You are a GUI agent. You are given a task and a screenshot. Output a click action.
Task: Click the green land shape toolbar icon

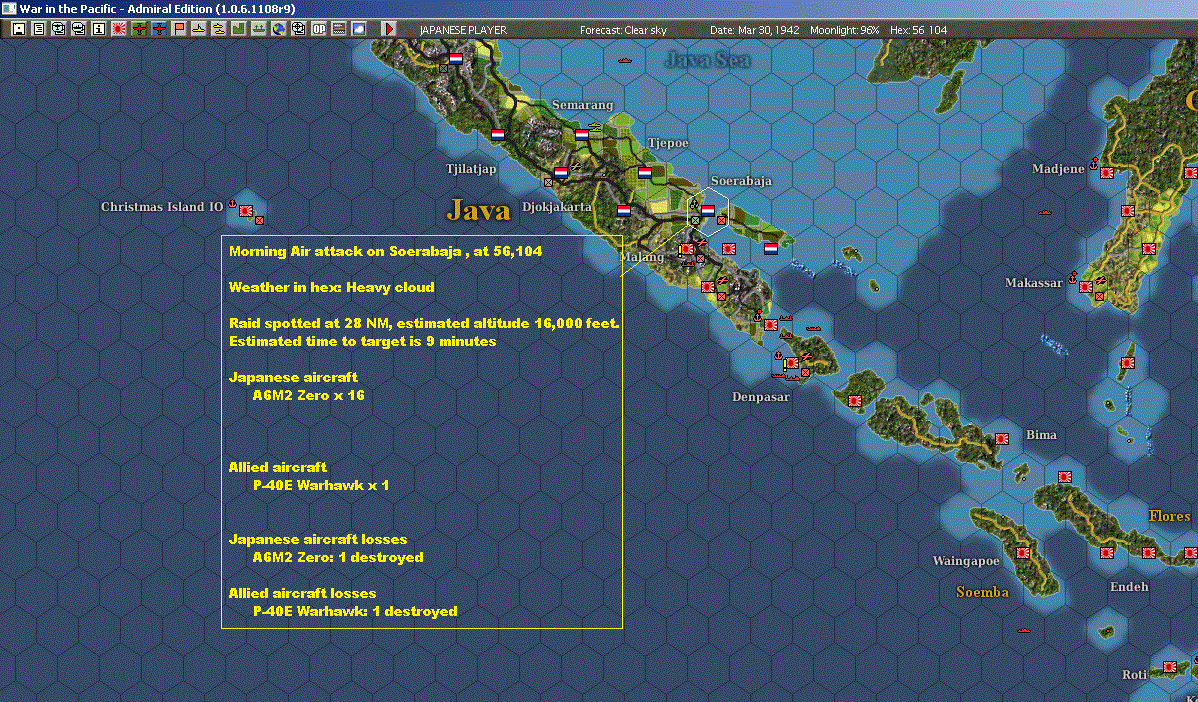[238, 29]
